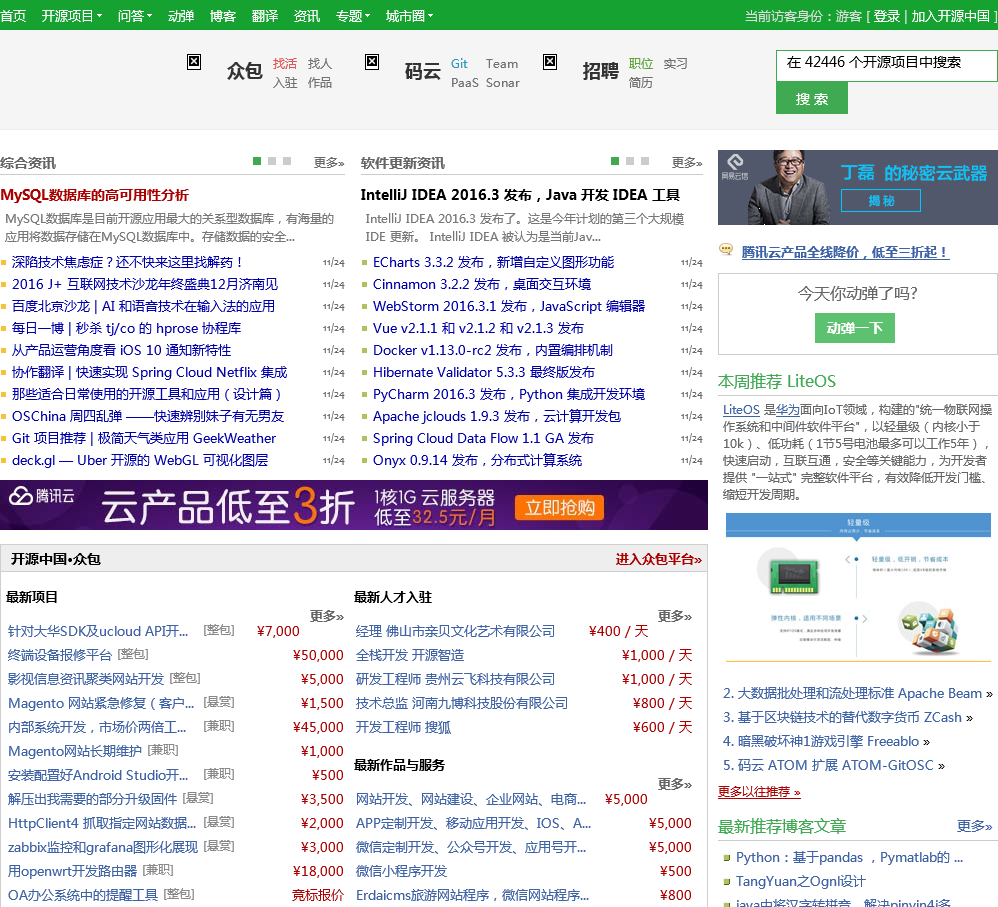The height and width of the screenshot is (907, 998).
Task: Click the speech bubble icon before 腾讯云产品
Action: click(726, 249)
